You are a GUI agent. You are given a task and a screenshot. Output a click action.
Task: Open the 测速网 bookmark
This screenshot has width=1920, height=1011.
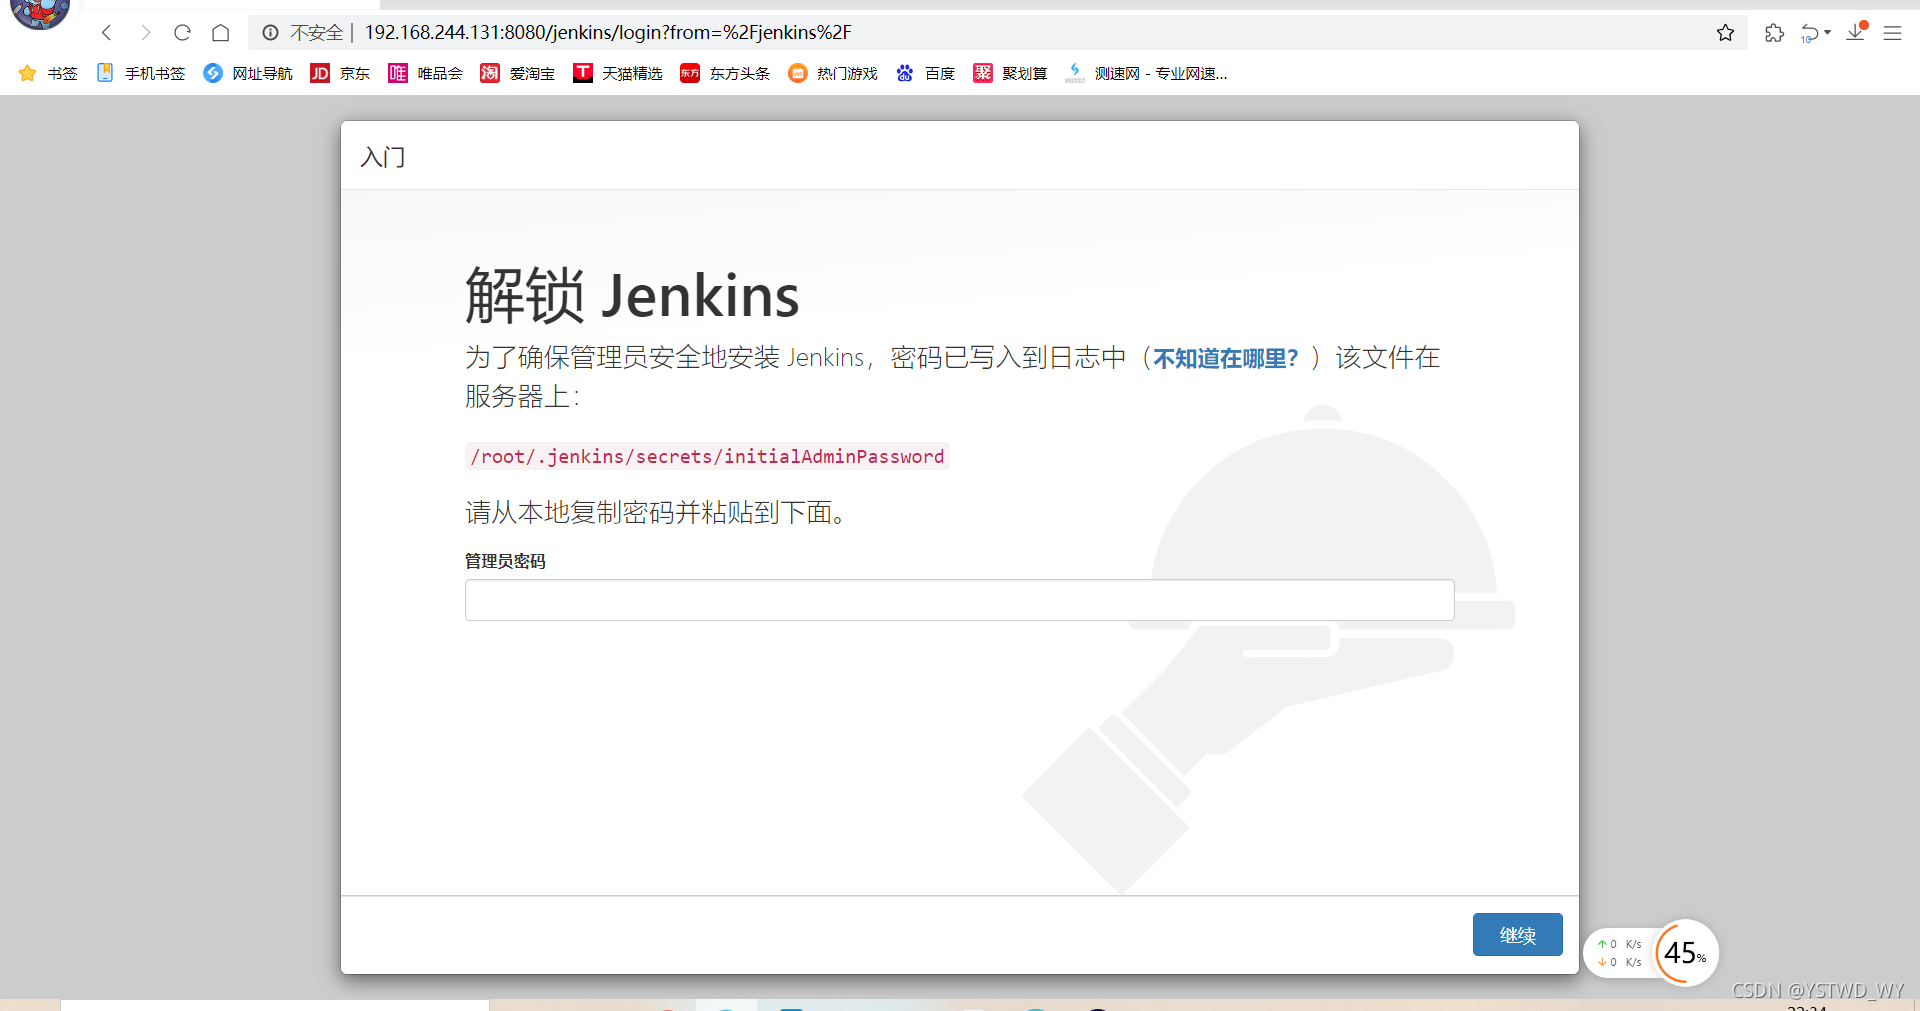(x=1146, y=73)
